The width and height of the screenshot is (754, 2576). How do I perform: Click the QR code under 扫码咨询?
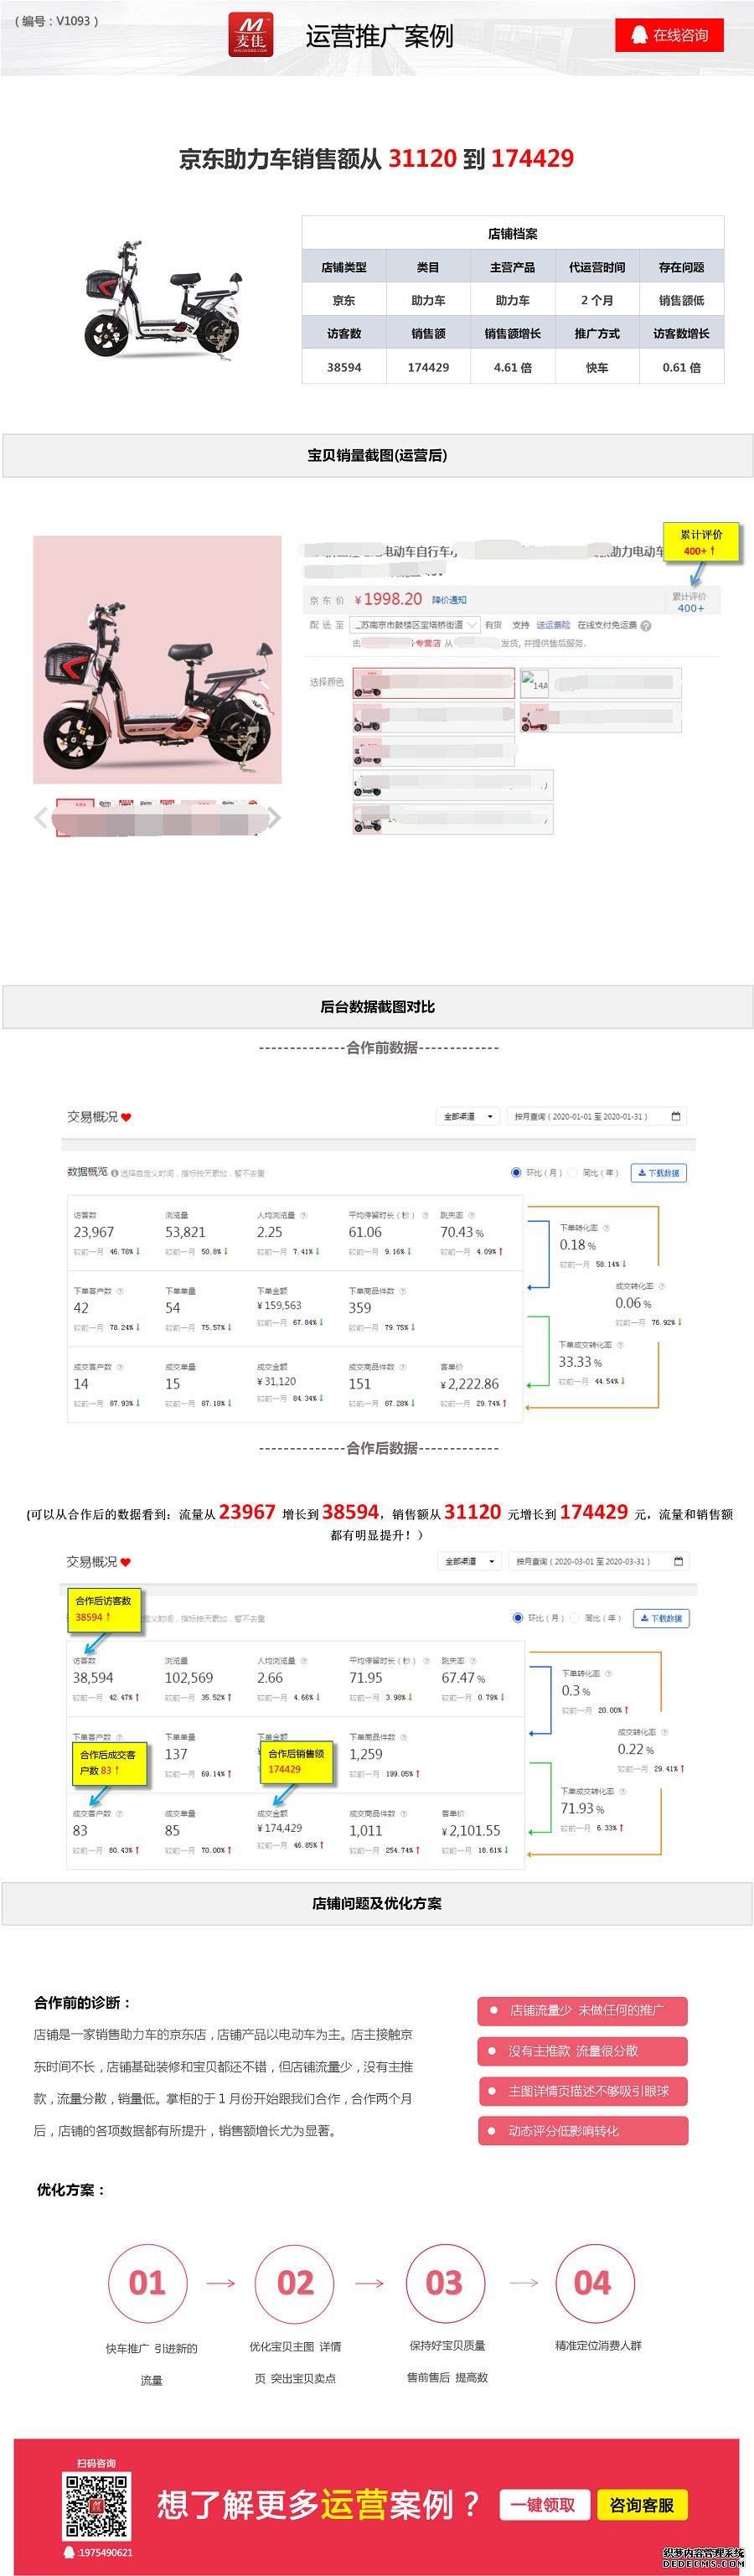(97, 2505)
